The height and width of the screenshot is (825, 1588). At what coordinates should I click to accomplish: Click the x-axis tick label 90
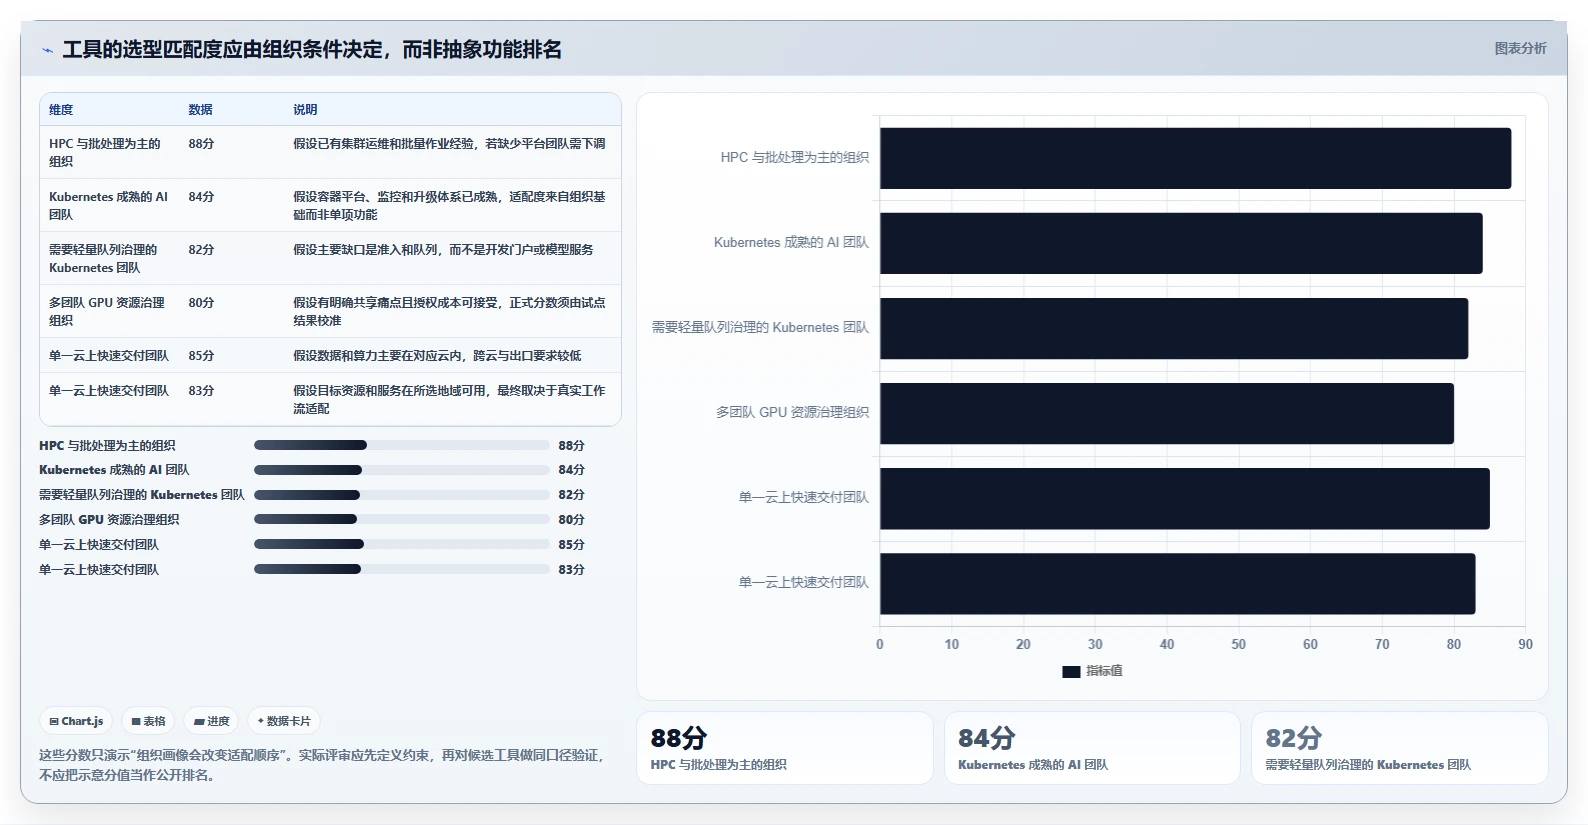[1525, 645]
